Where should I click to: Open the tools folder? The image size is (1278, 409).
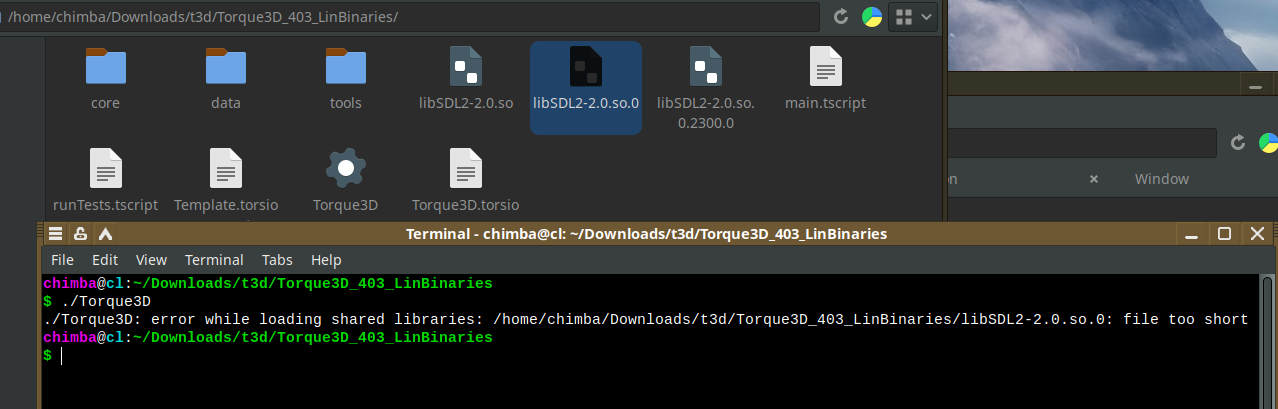pos(345,66)
